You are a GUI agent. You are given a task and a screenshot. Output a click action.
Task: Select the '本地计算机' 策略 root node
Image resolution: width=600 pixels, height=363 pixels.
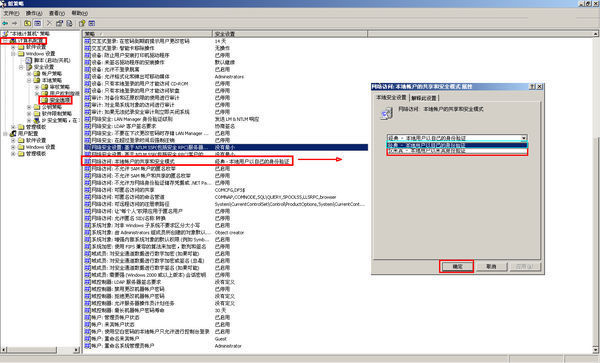(x=29, y=34)
